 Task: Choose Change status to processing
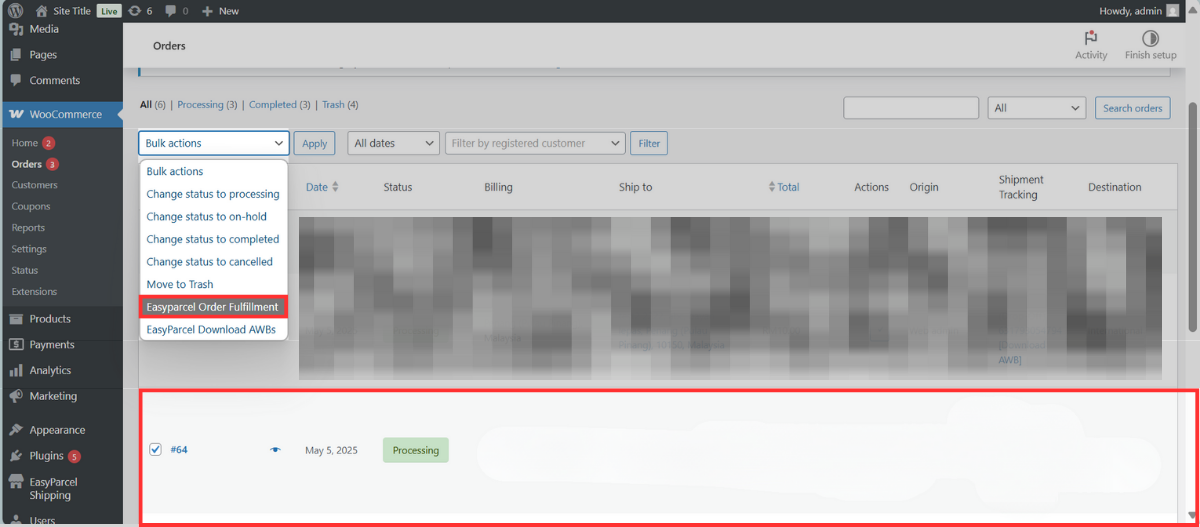click(x=214, y=194)
